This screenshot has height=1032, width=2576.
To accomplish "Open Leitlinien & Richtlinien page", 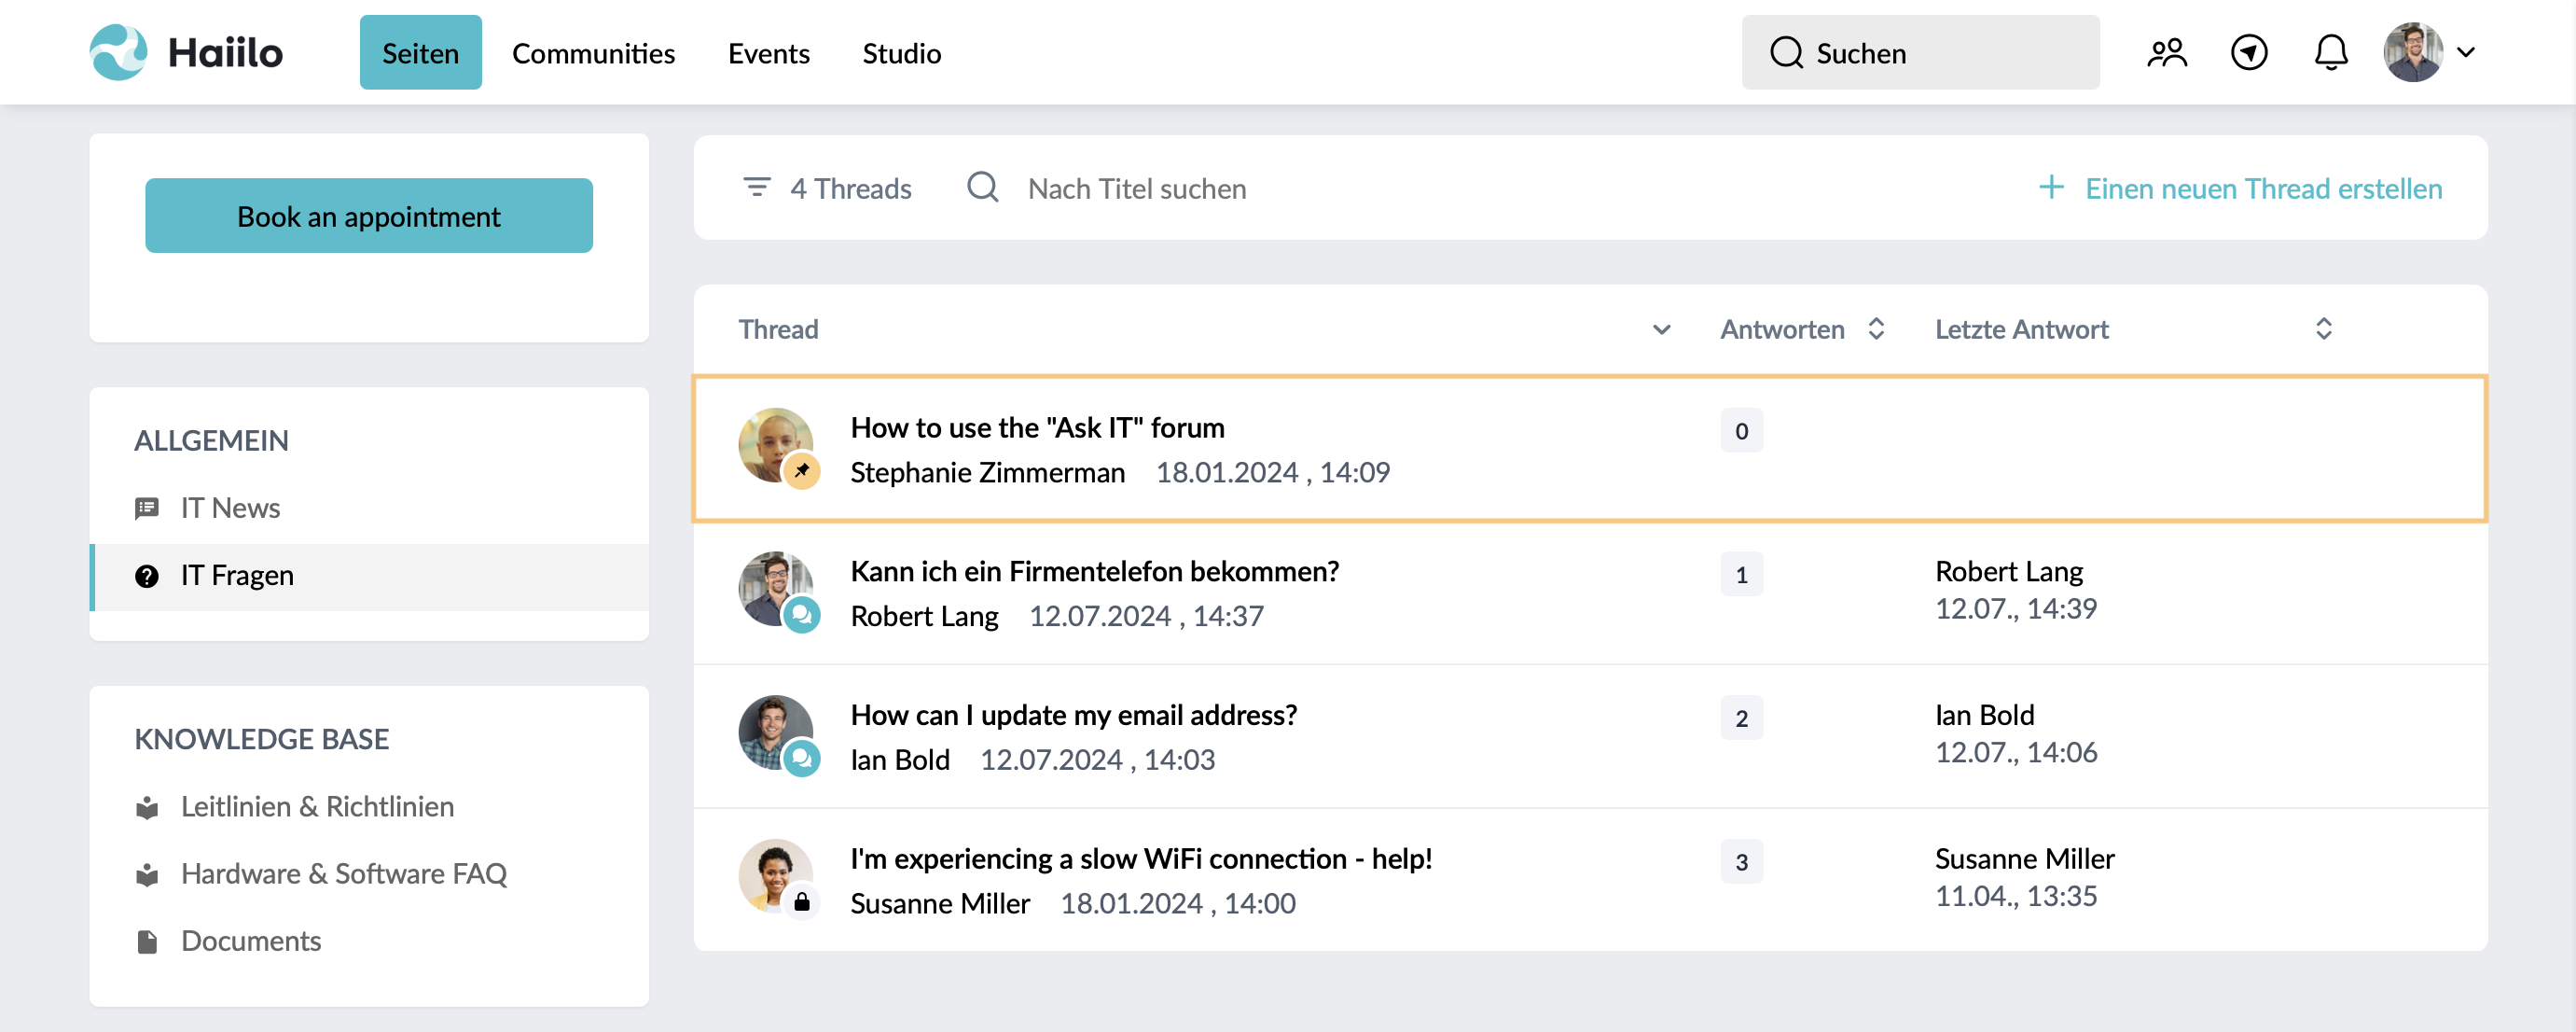I will (x=317, y=806).
